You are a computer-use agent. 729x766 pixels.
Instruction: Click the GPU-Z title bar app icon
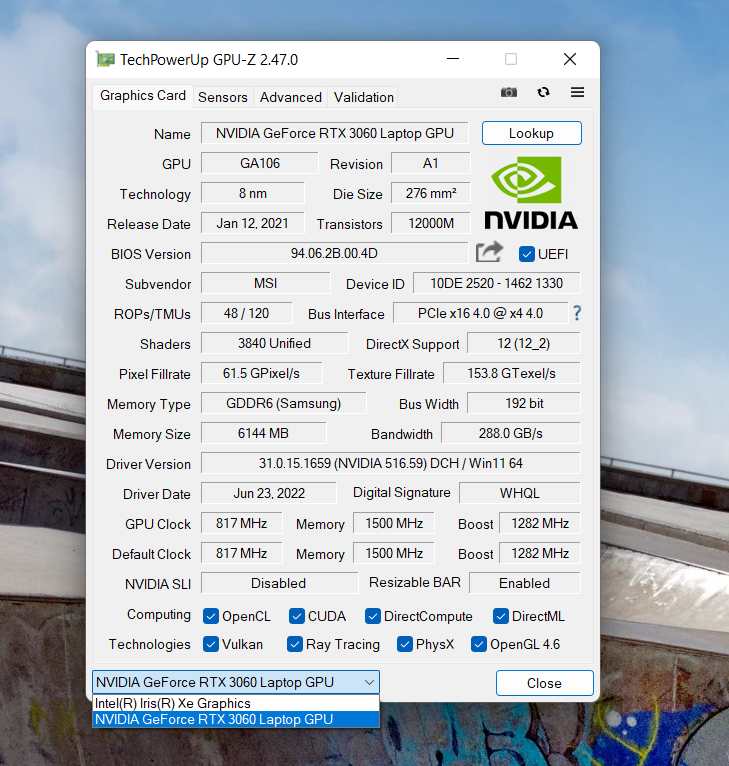point(105,60)
